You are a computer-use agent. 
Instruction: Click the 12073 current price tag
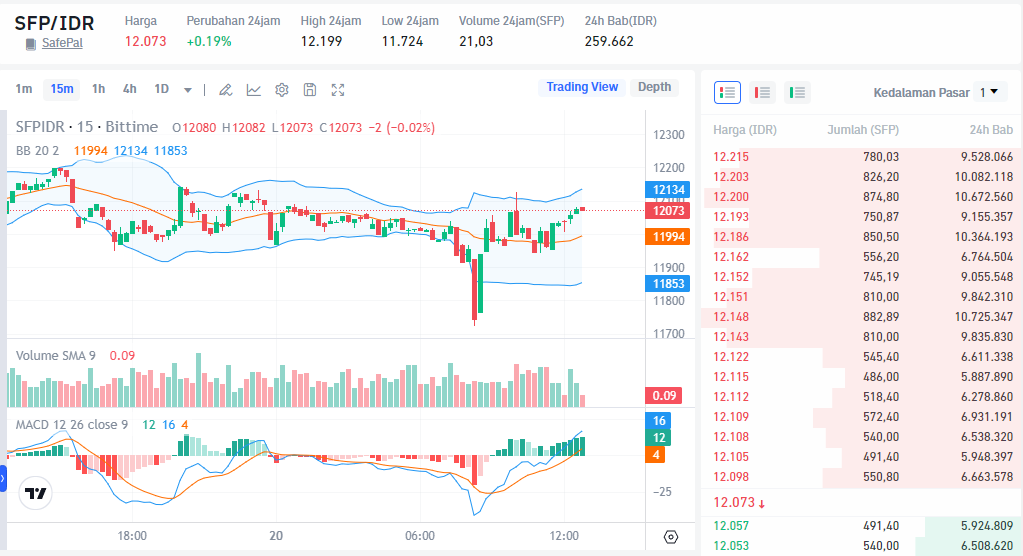click(x=668, y=211)
